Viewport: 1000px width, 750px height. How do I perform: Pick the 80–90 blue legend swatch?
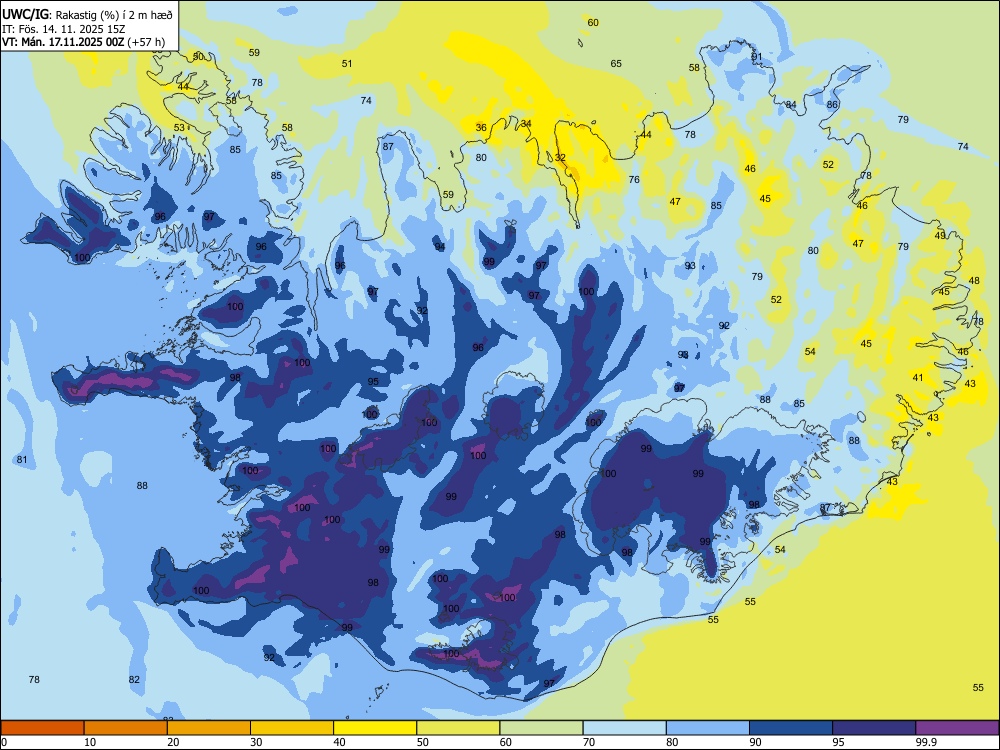click(708, 728)
